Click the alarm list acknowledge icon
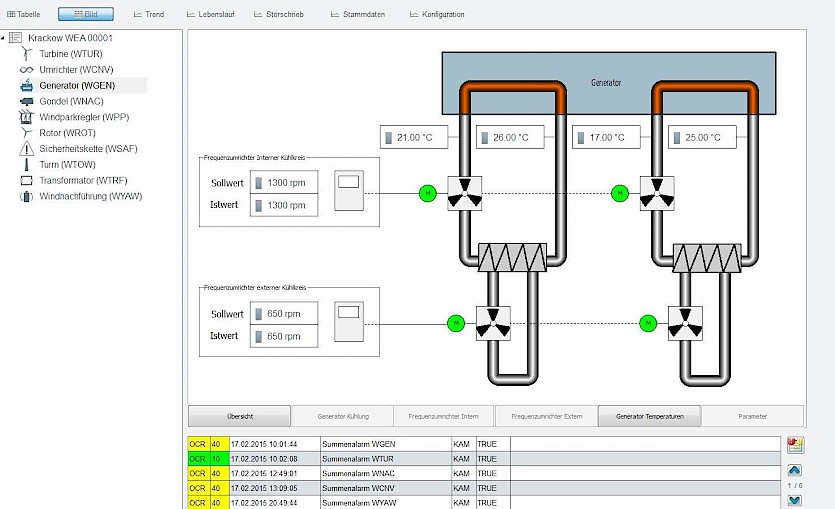835x509 pixels. (x=795, y=445)
